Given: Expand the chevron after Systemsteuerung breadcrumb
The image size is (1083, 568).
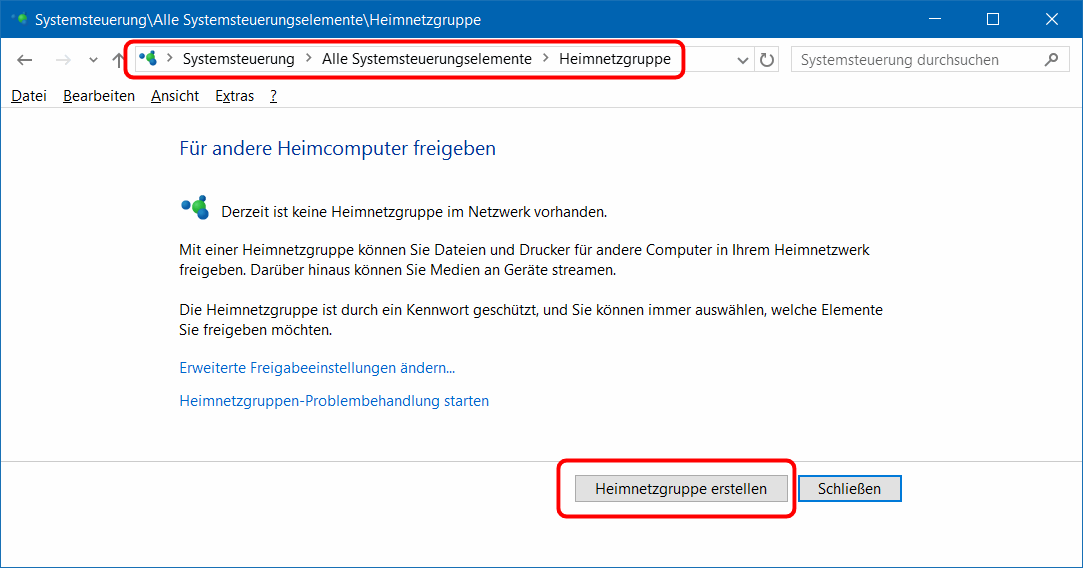Looking at the screenshot, I should (x=308, y=59).
